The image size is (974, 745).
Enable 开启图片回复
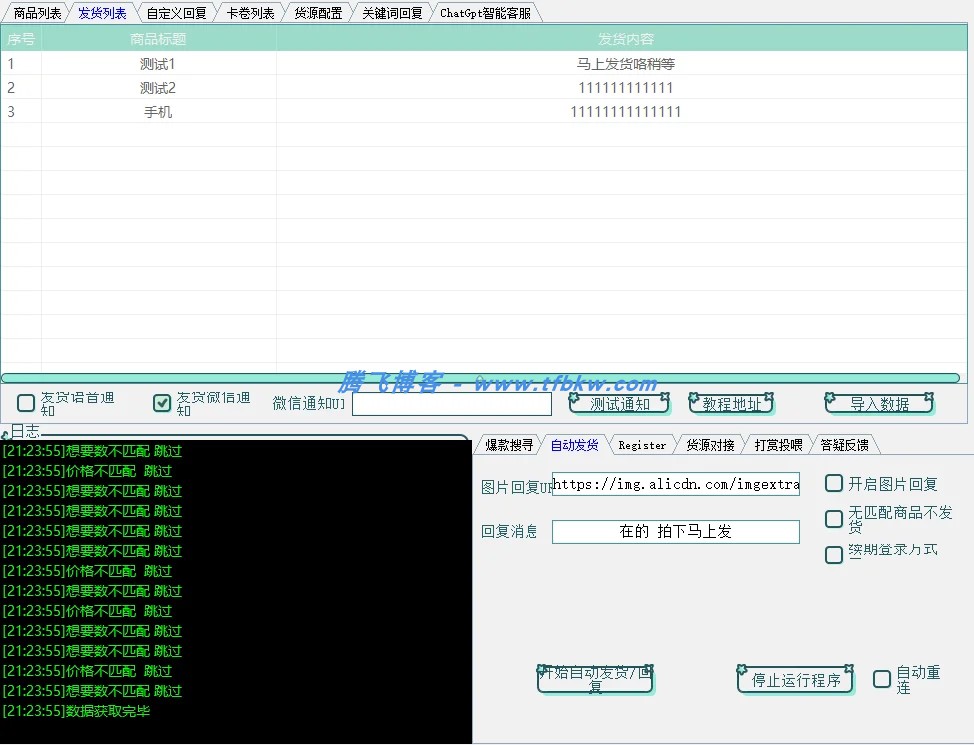(x=834, y=483)
